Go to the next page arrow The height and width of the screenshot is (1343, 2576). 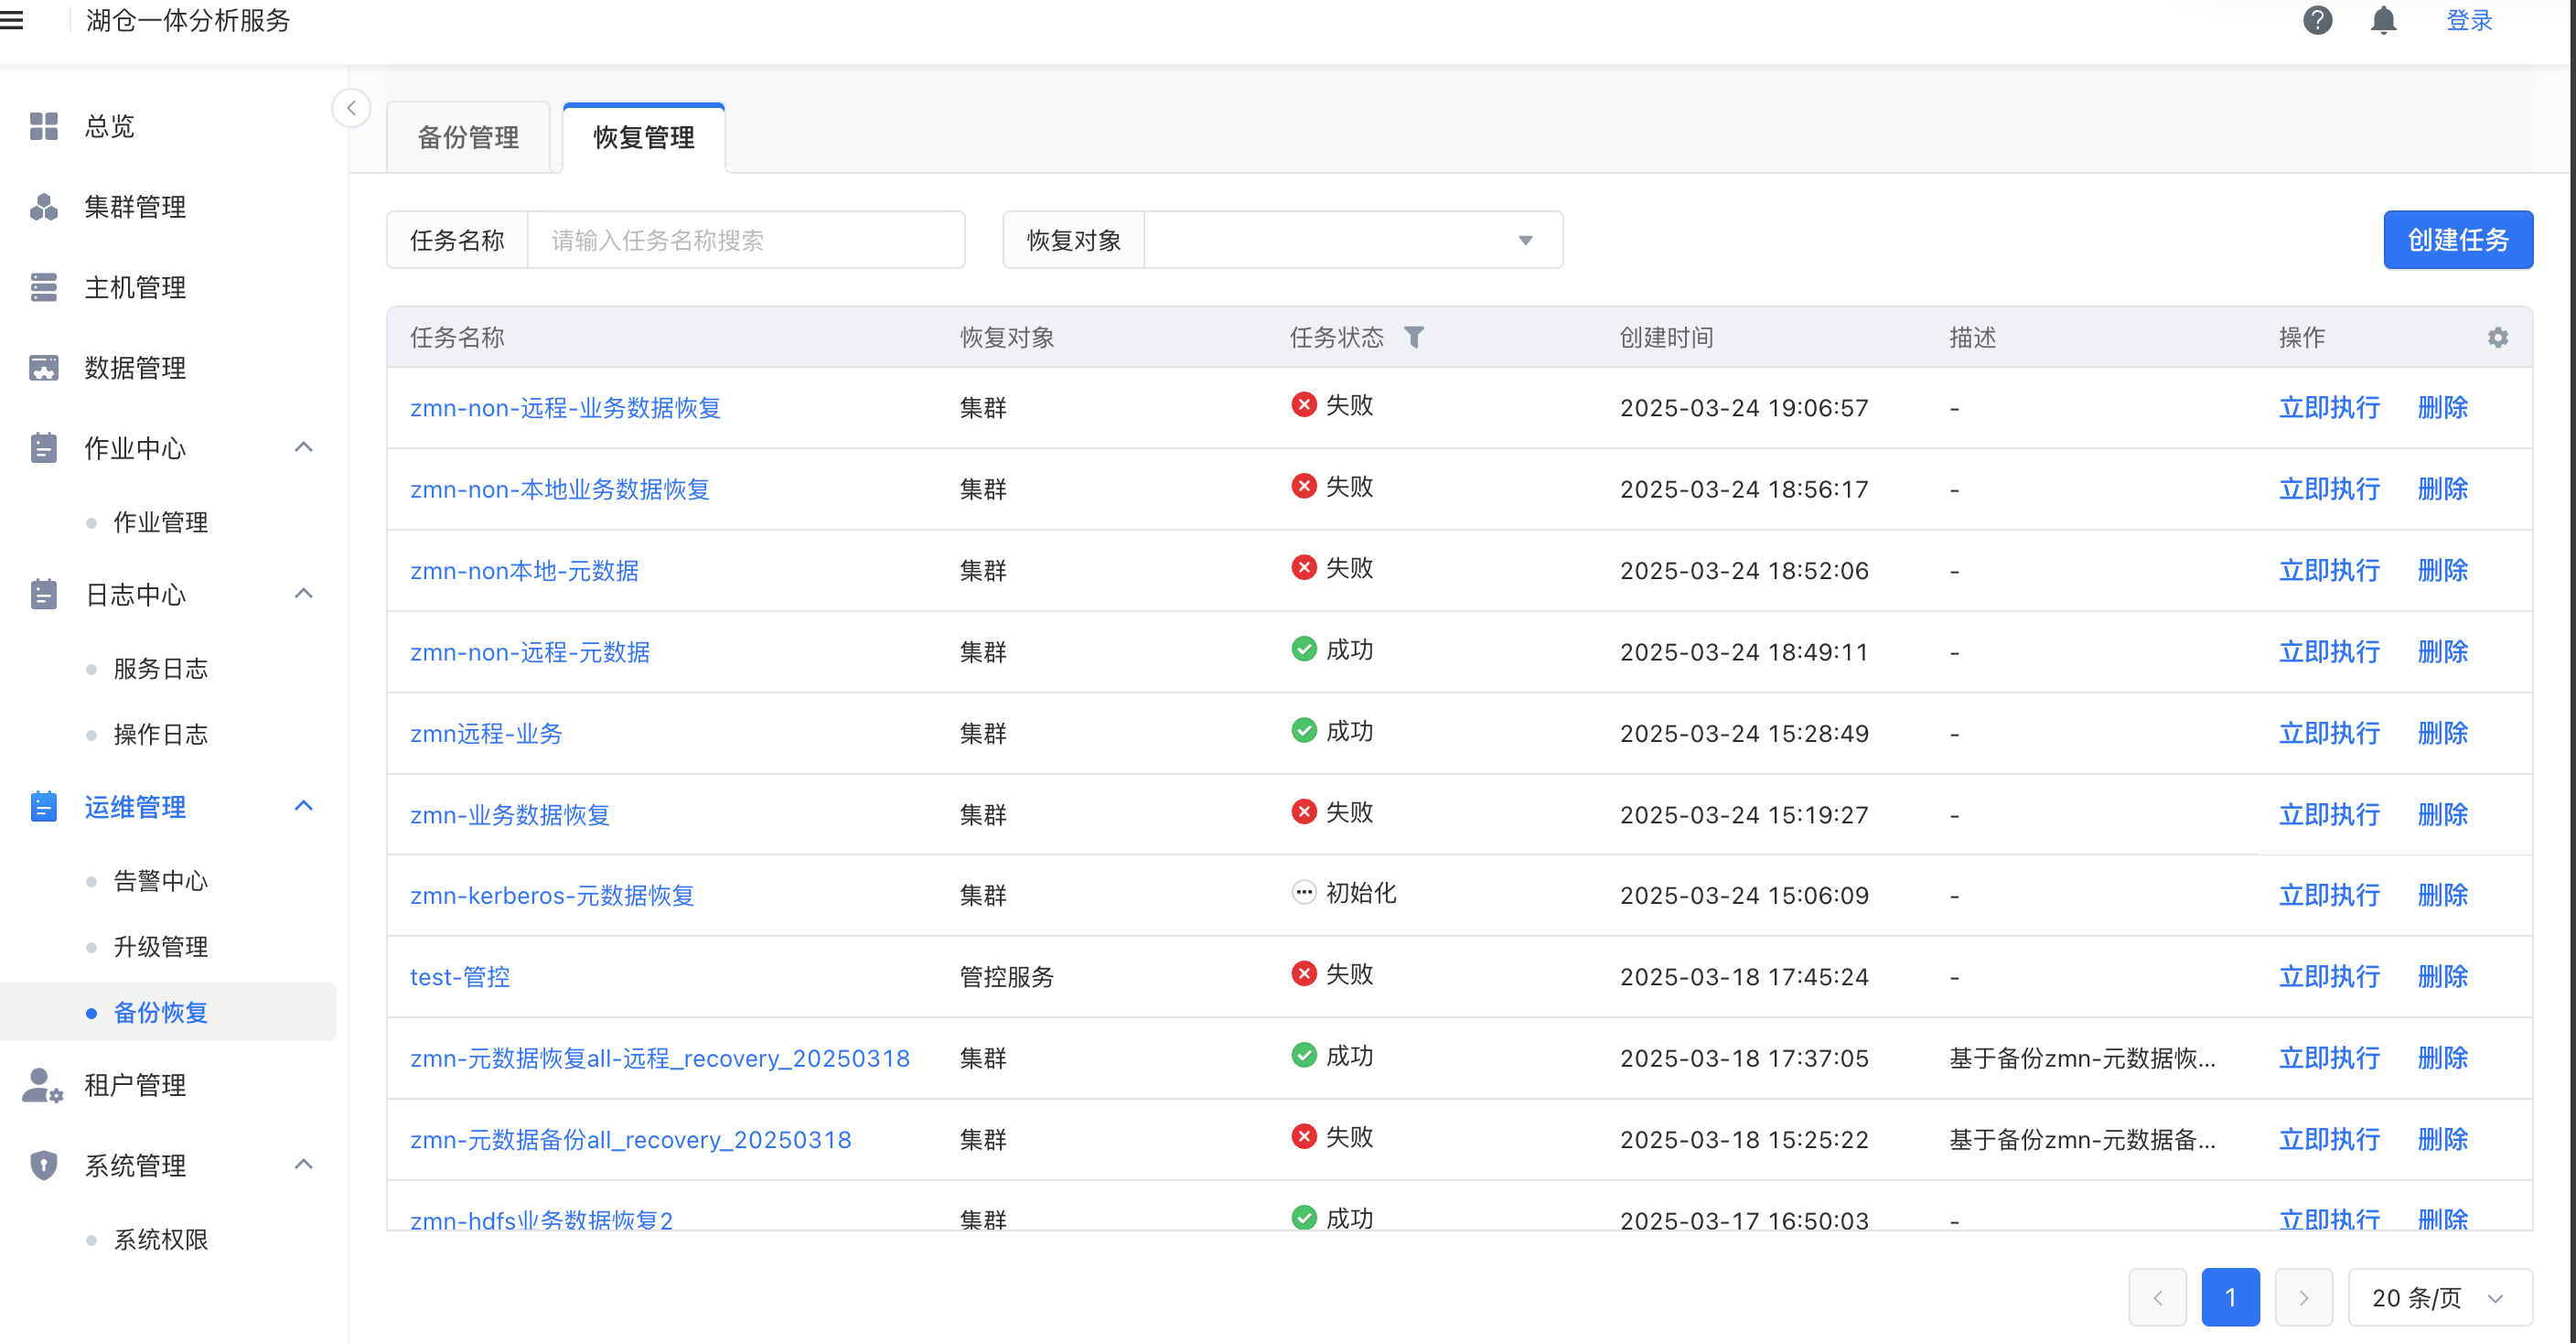[2303, 1297]
